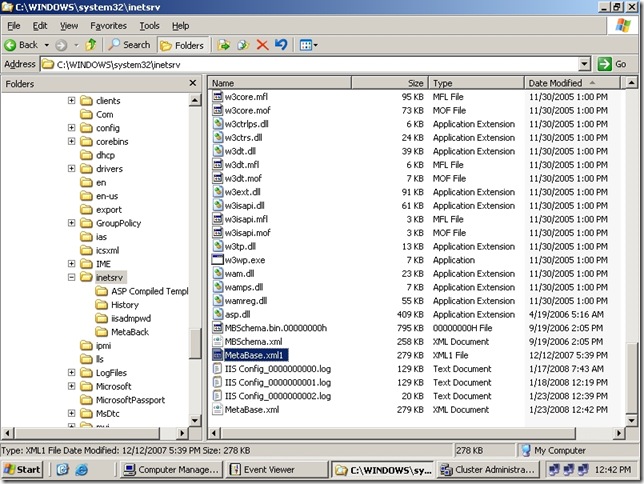Viewport: 644px width, 484px height.
Task: Expand the drivers folder tree node
Action: click(71, 168)
